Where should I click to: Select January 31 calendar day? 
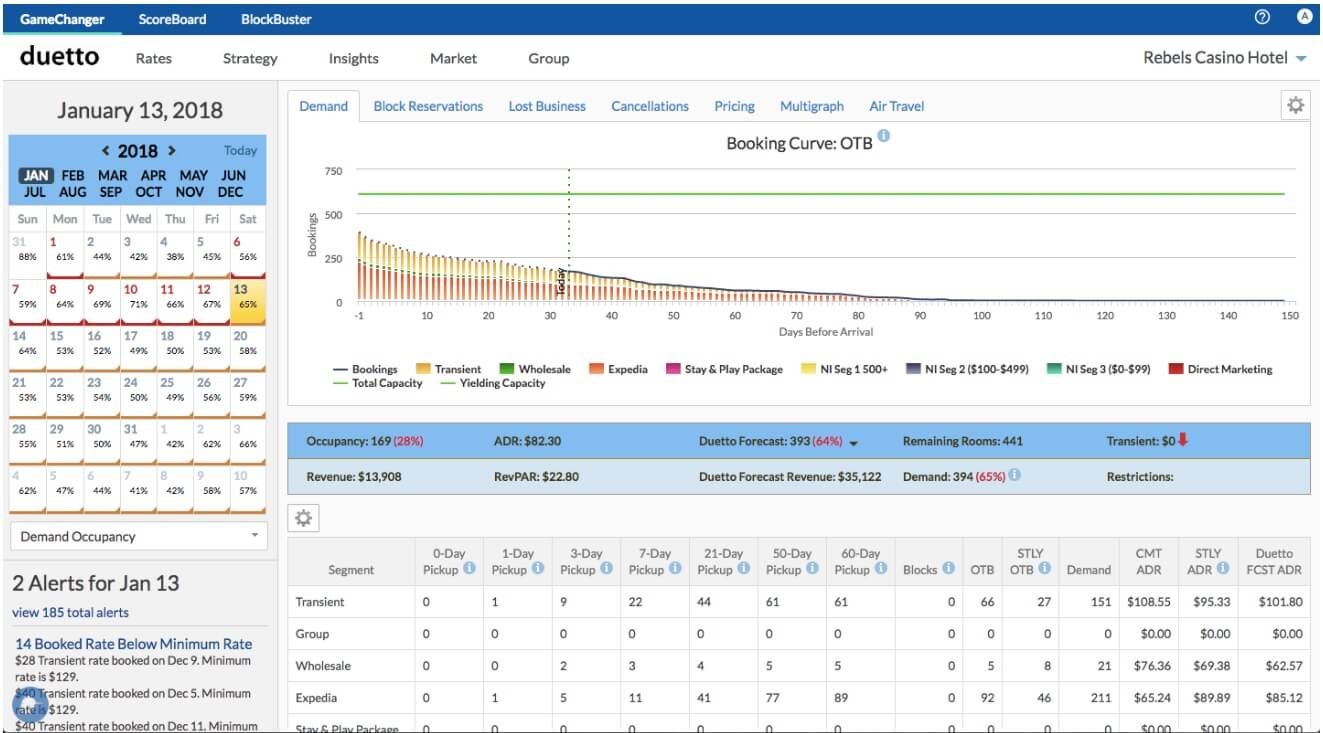[x=137, y=441]
